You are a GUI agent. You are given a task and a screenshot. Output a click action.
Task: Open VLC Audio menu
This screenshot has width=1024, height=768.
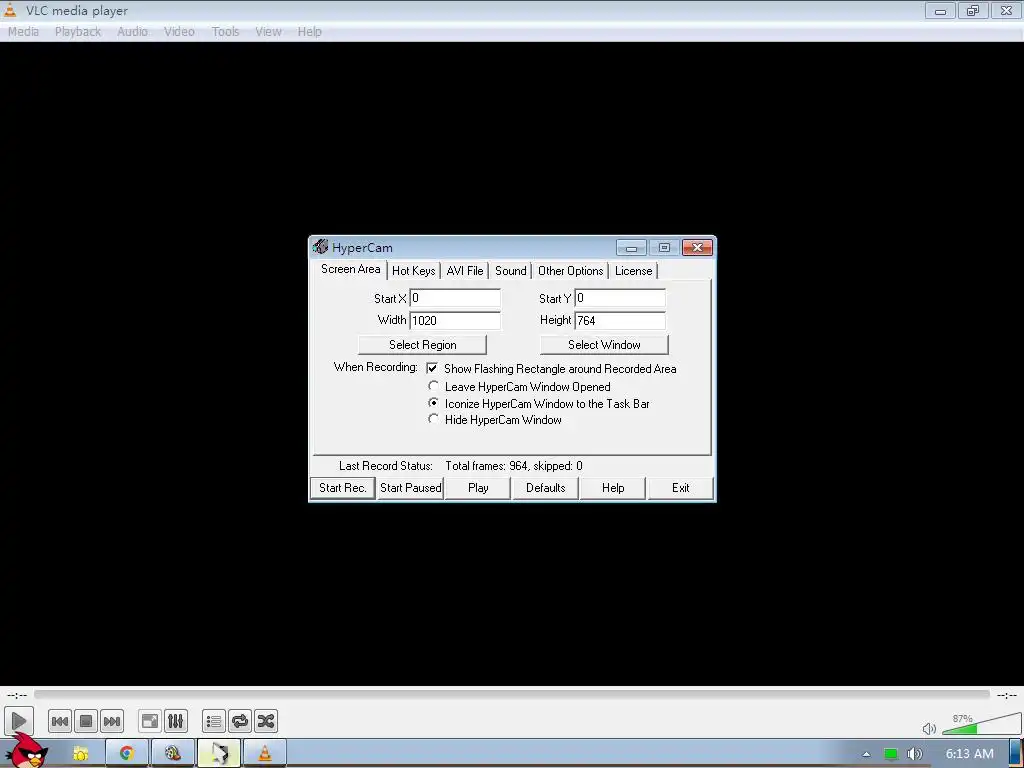click(x=133, y=31)
